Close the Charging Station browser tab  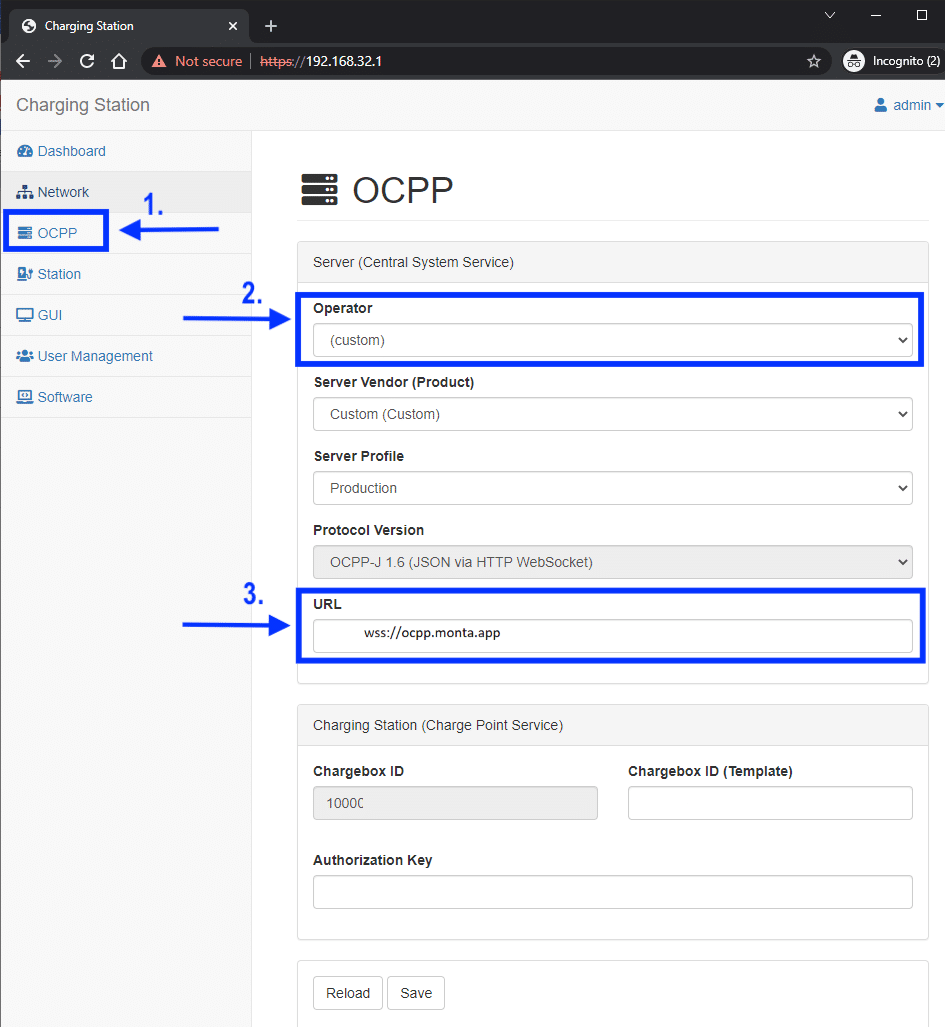pos(233,26)
